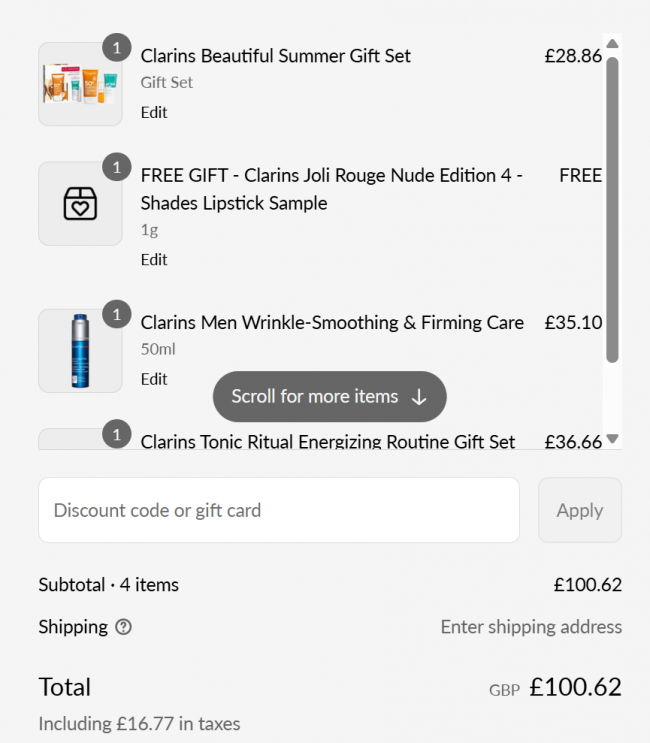
Task: Click the Clarins Beautiful Summer Gift Set title
Action: click(276, 56)
